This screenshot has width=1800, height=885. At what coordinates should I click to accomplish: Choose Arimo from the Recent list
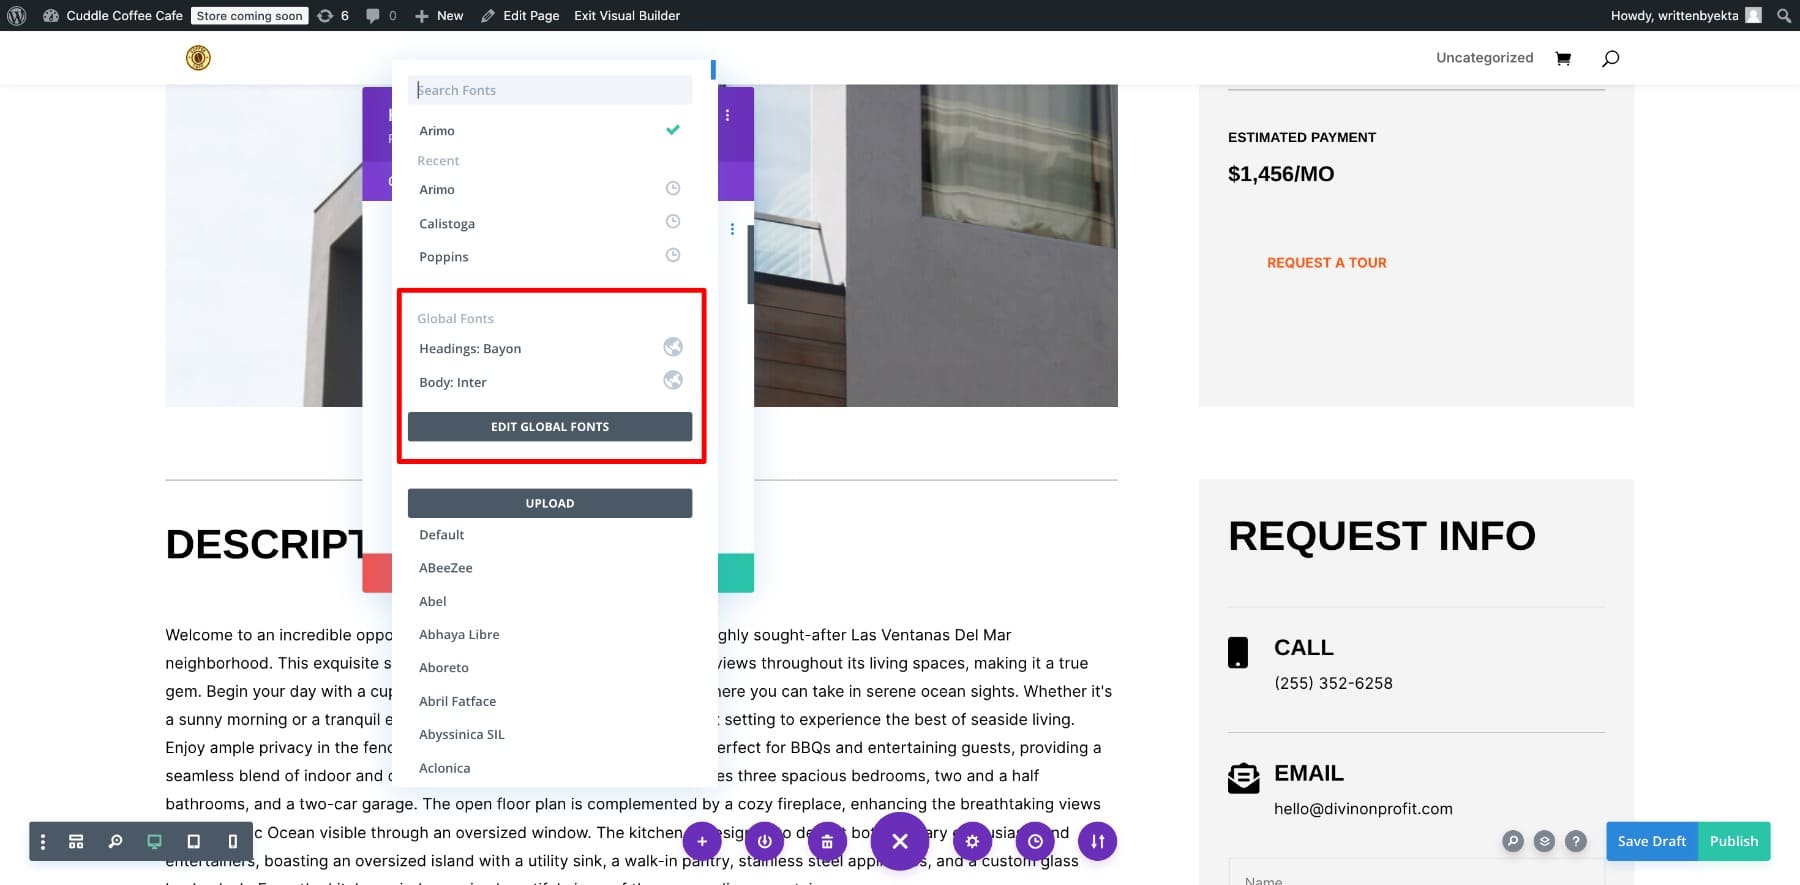[x=550, y=189]
